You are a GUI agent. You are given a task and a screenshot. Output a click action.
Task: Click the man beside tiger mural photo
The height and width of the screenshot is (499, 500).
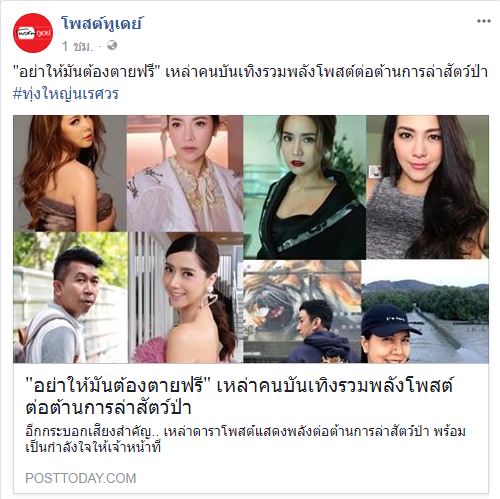[302, 311]
